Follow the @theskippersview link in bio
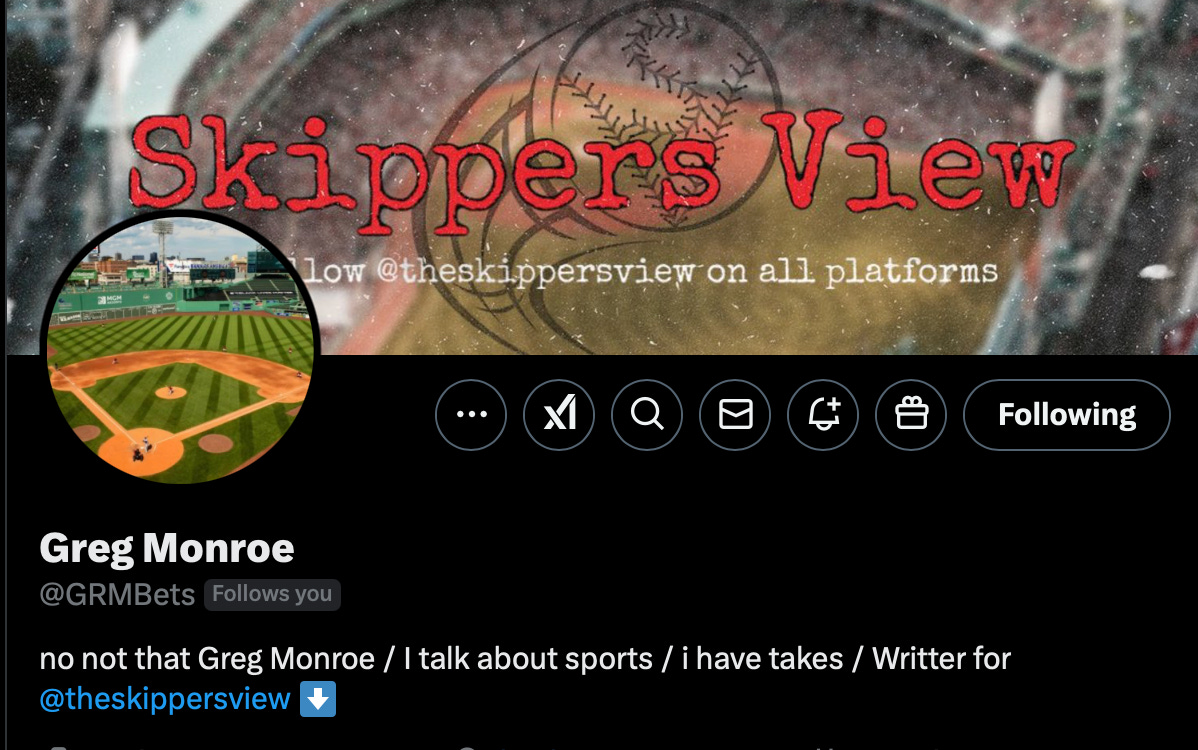1198x750 pixels. pyautogui.click(x=165, y=699)
